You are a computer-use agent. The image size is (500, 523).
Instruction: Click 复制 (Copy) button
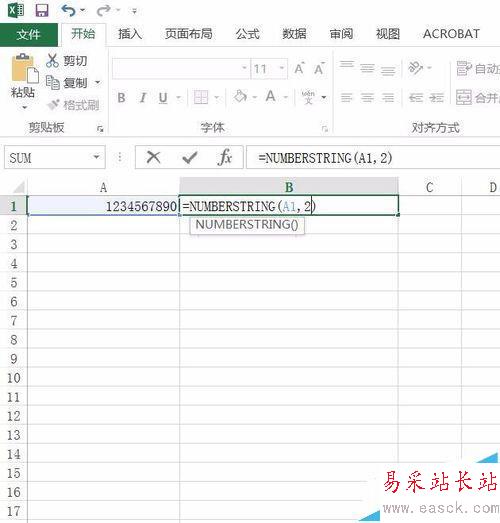coord(67,82)
